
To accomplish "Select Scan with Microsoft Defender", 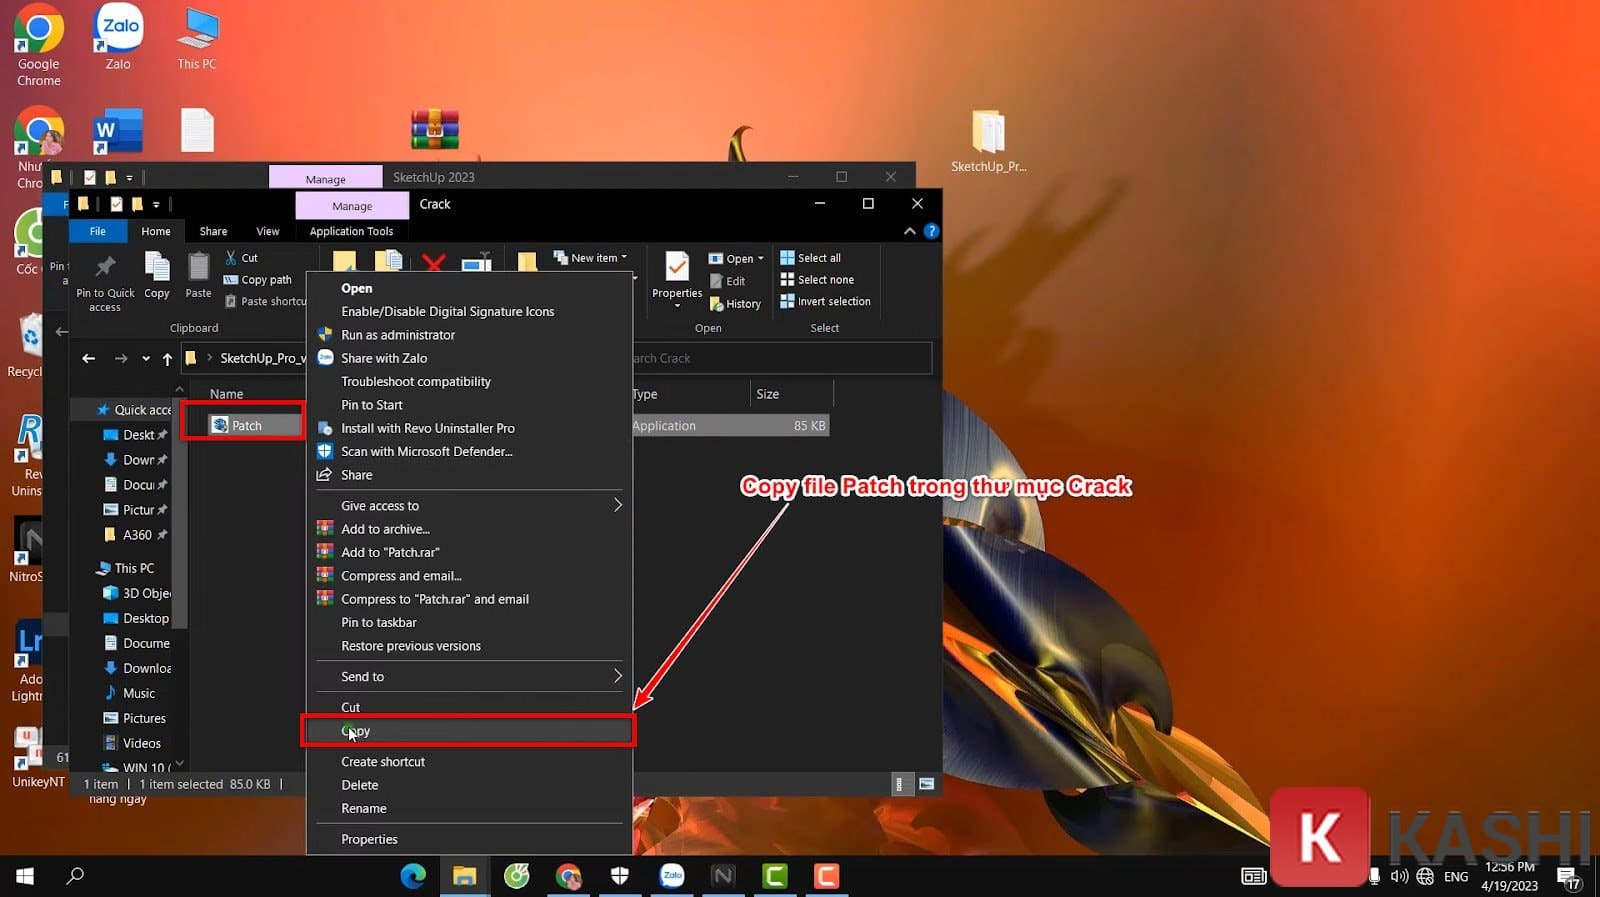I will point(468,452).
